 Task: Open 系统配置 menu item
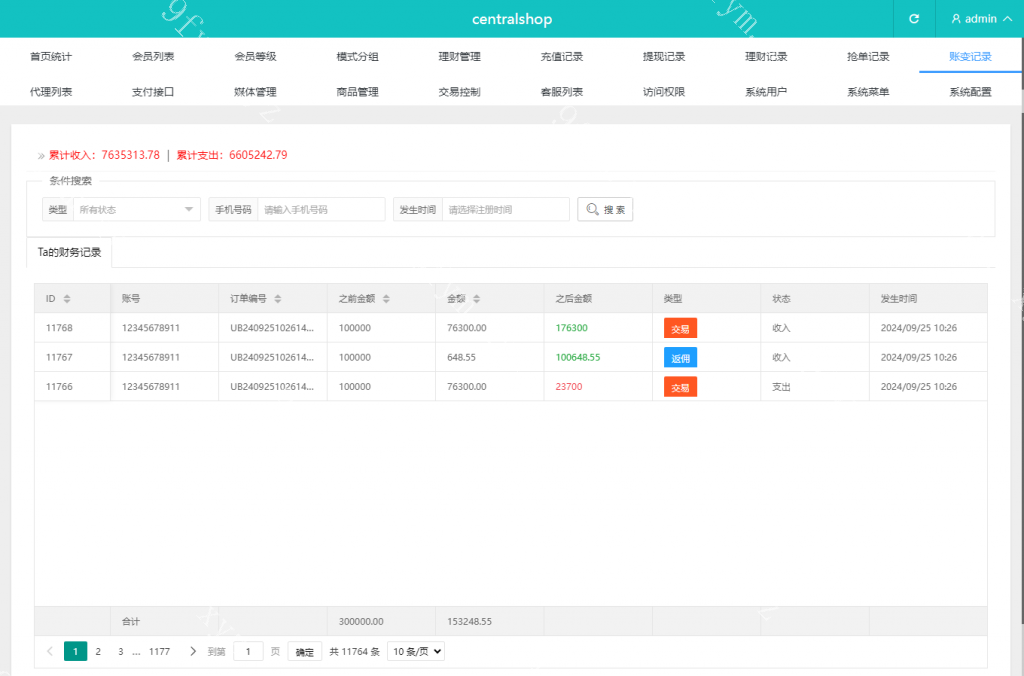tap(970, 91)
